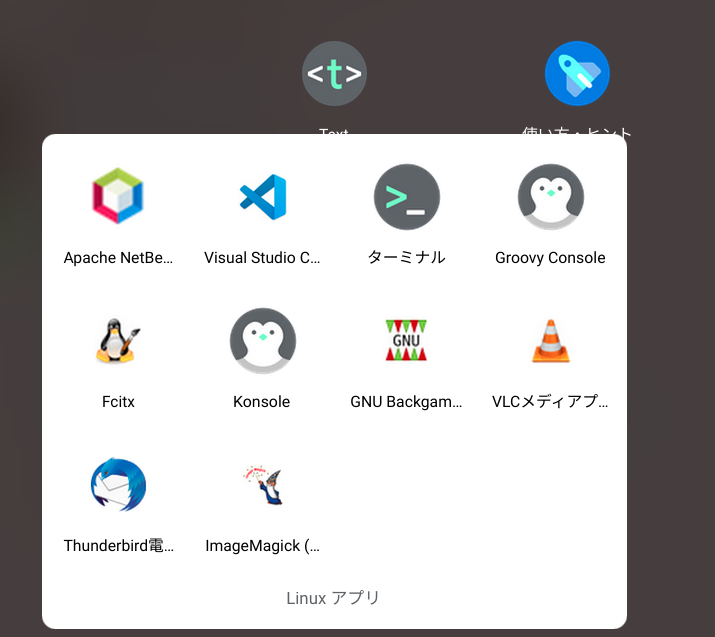
Task: Click the "Konsole" label text
Action: [261, 402]
